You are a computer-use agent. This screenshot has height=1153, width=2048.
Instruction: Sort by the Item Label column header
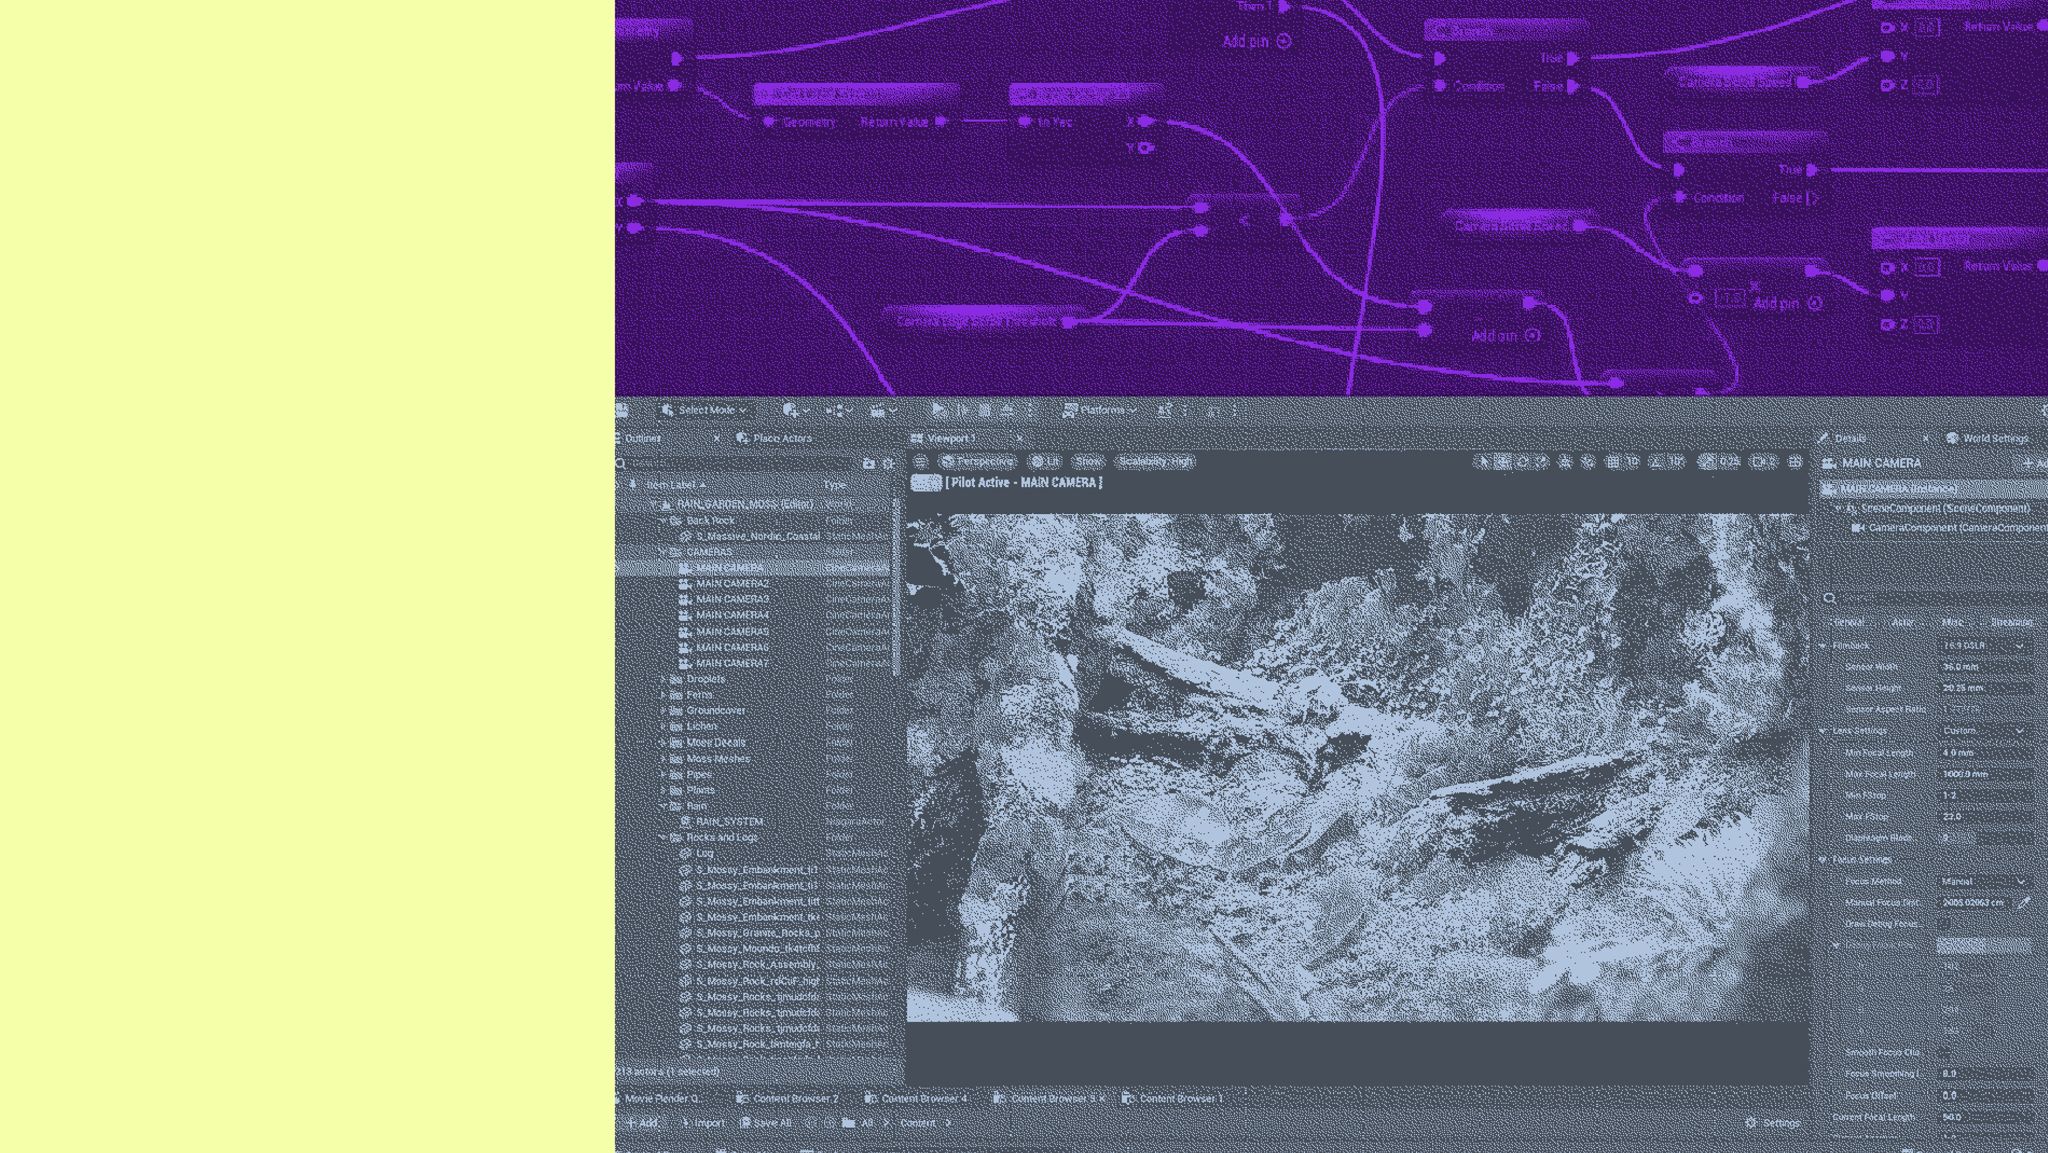click(675, 485)
